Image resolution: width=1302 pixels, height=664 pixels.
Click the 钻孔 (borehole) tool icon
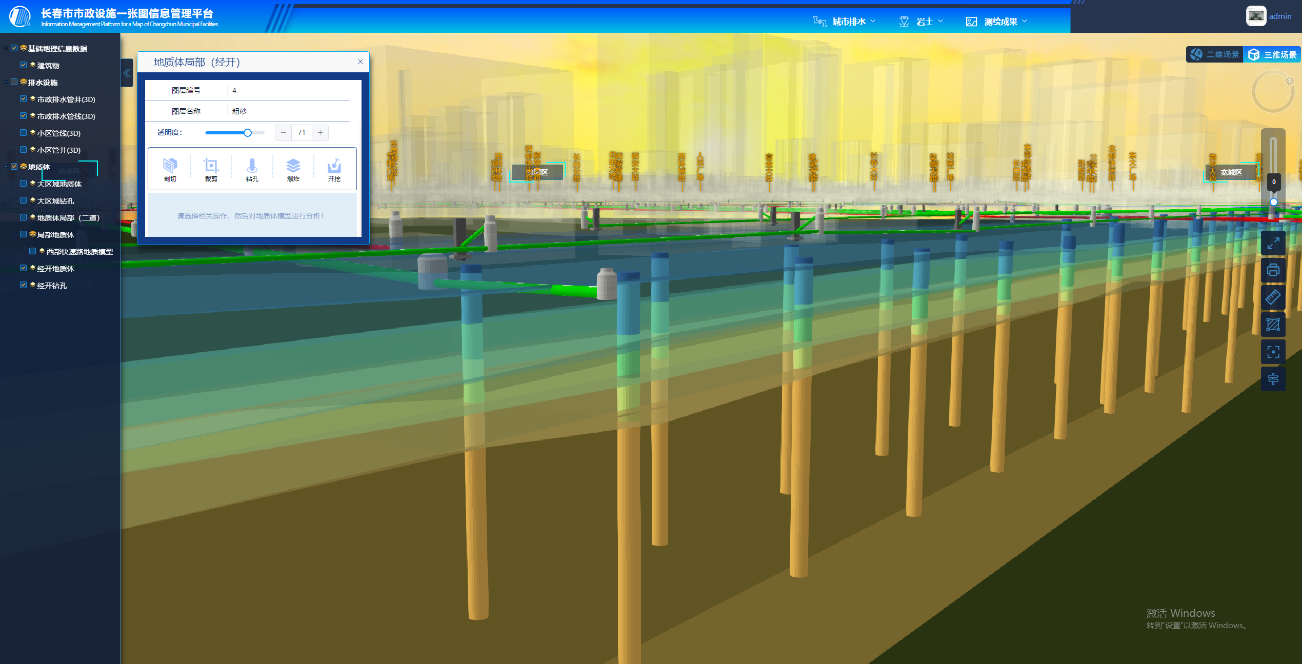click(252, 166)
